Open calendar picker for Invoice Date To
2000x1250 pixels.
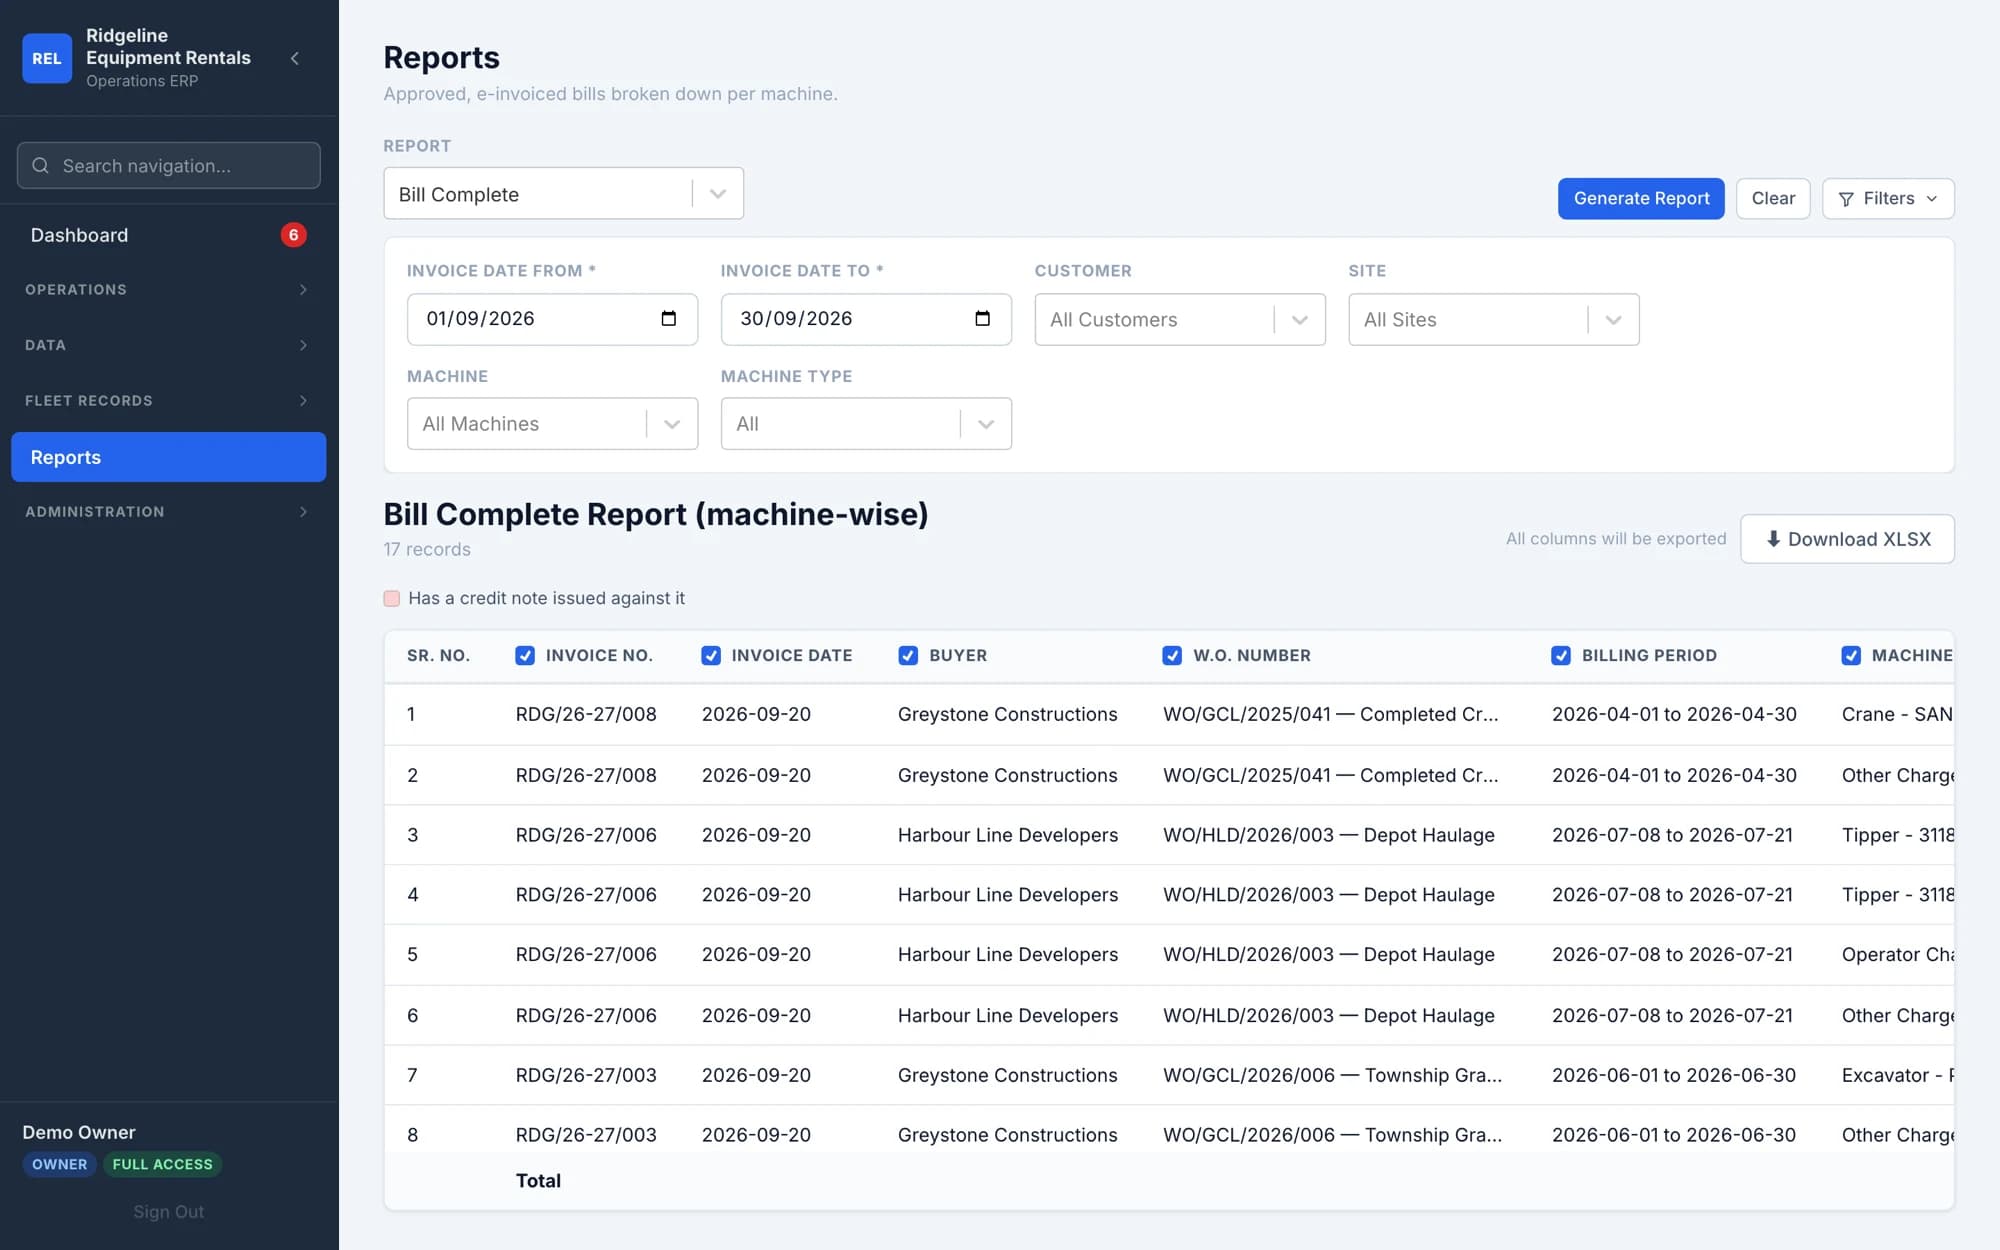tap(983, 318)
